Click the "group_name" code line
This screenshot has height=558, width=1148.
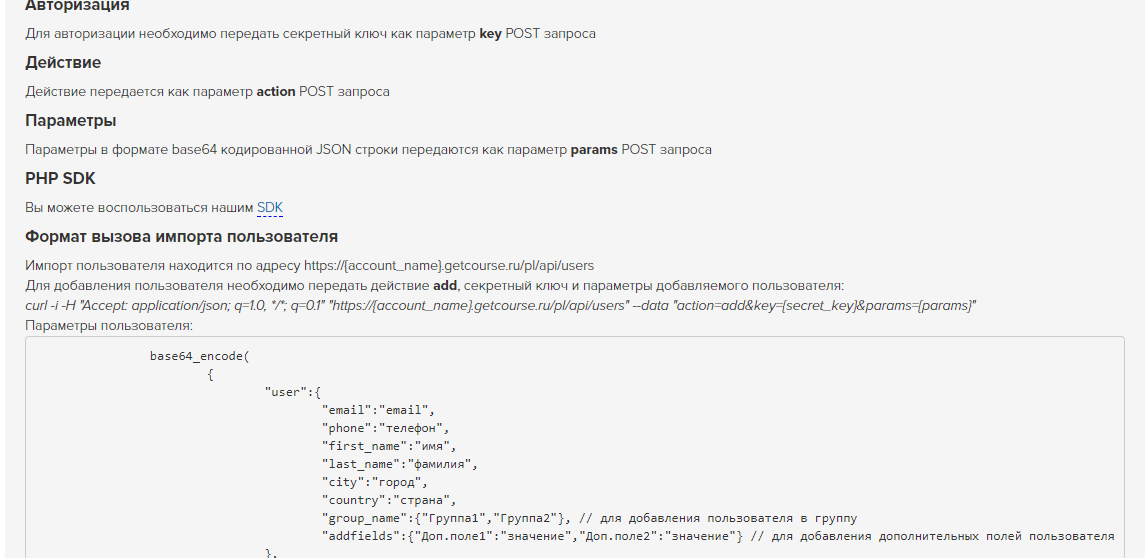tap(589, 518)
